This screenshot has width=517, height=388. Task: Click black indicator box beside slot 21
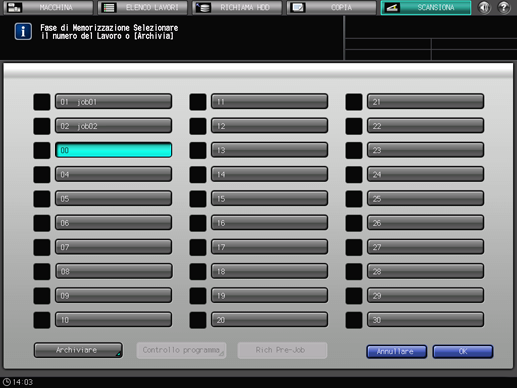(354, 102)
